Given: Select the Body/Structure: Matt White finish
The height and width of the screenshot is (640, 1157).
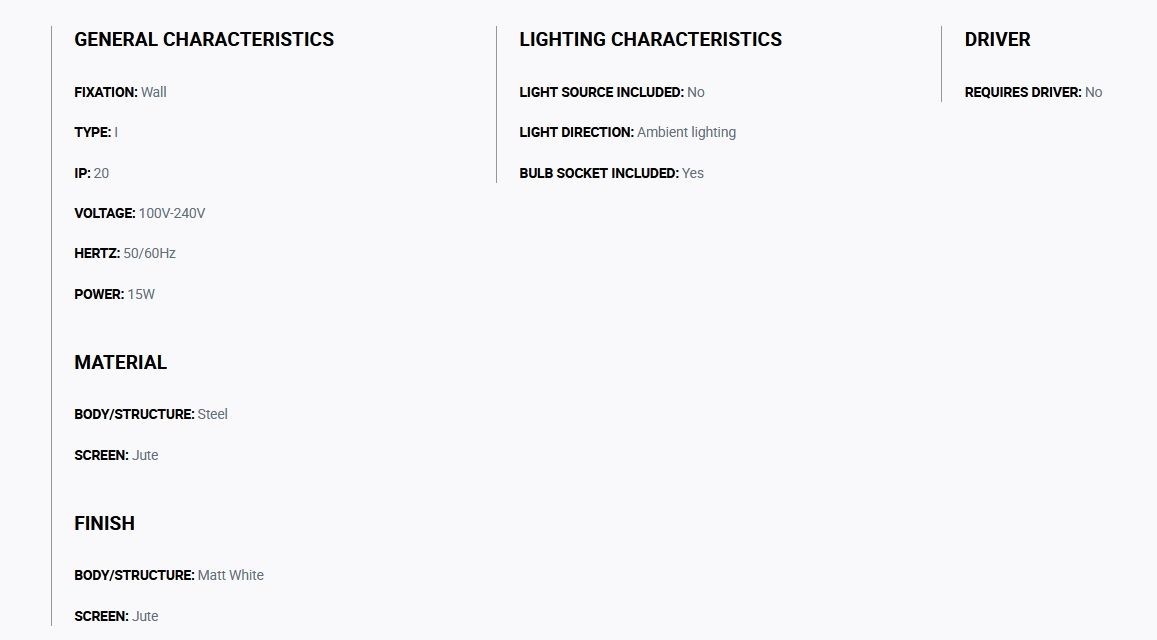Looking at the screenshot, I should click(169, 575).
